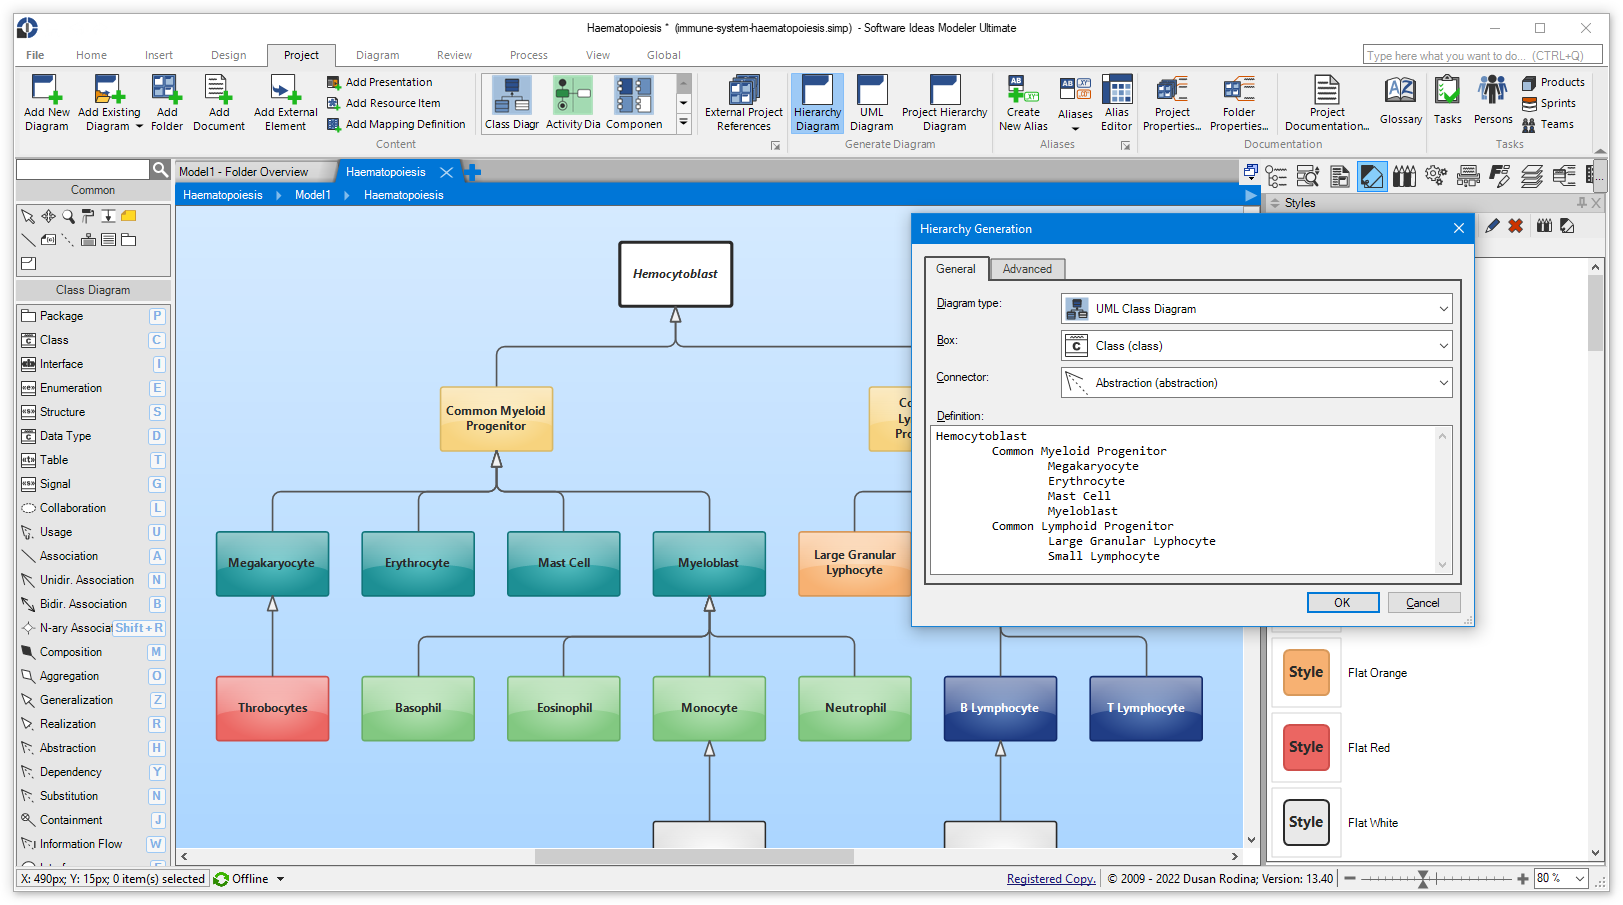Viewport: 1623px width, 905px height.
Task: Click Add Document icon
Action: point(218,90)
